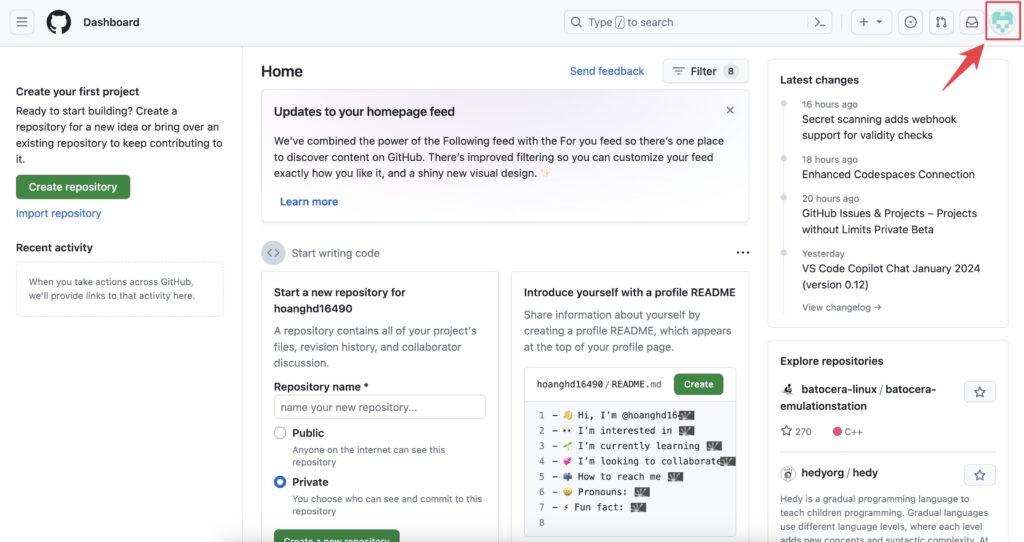Click the hedyorg avatar icon
Viewport: 1024px width, 542px height.
click(788, 473)
